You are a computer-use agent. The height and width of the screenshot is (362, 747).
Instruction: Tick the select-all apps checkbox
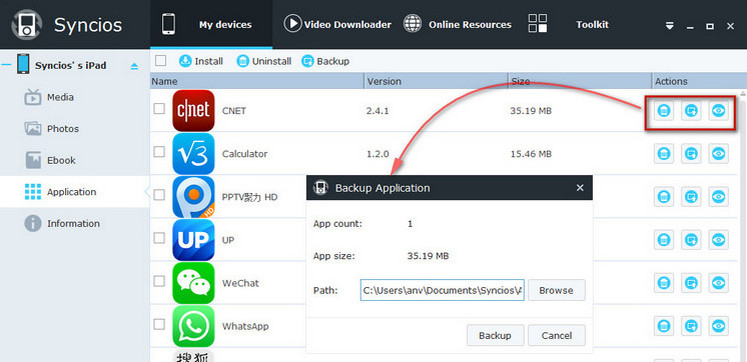pos(161,61)
